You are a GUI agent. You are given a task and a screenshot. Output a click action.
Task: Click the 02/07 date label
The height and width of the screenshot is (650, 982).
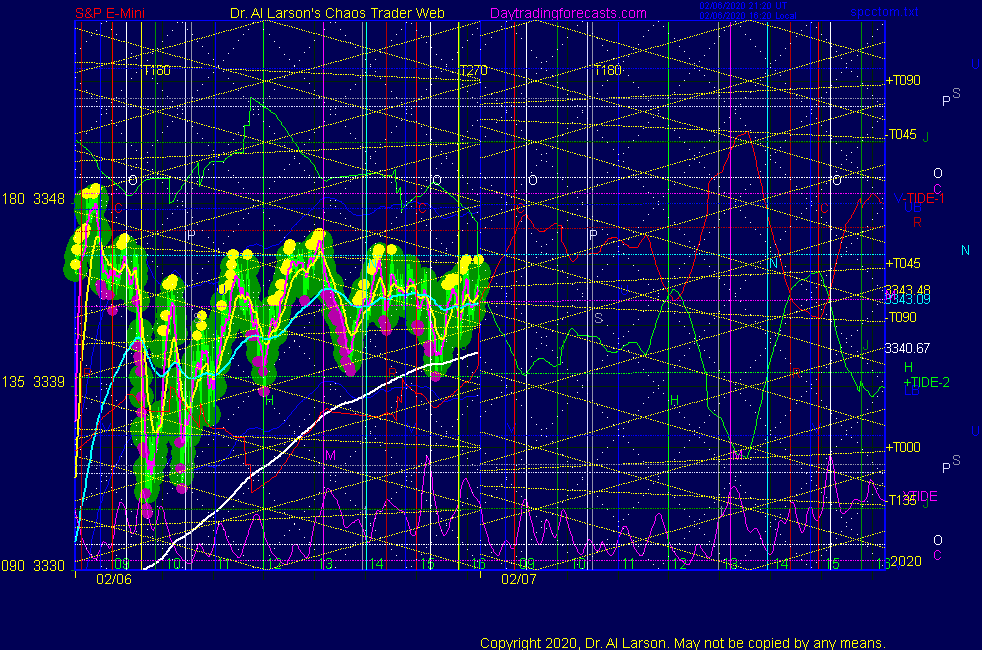coord(519,579)
